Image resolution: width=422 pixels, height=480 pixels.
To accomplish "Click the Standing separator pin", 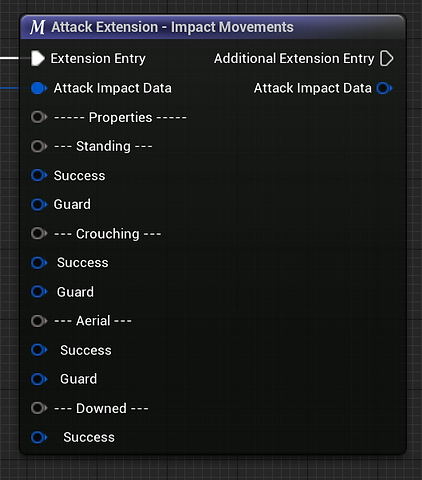I will coord(39,146).
